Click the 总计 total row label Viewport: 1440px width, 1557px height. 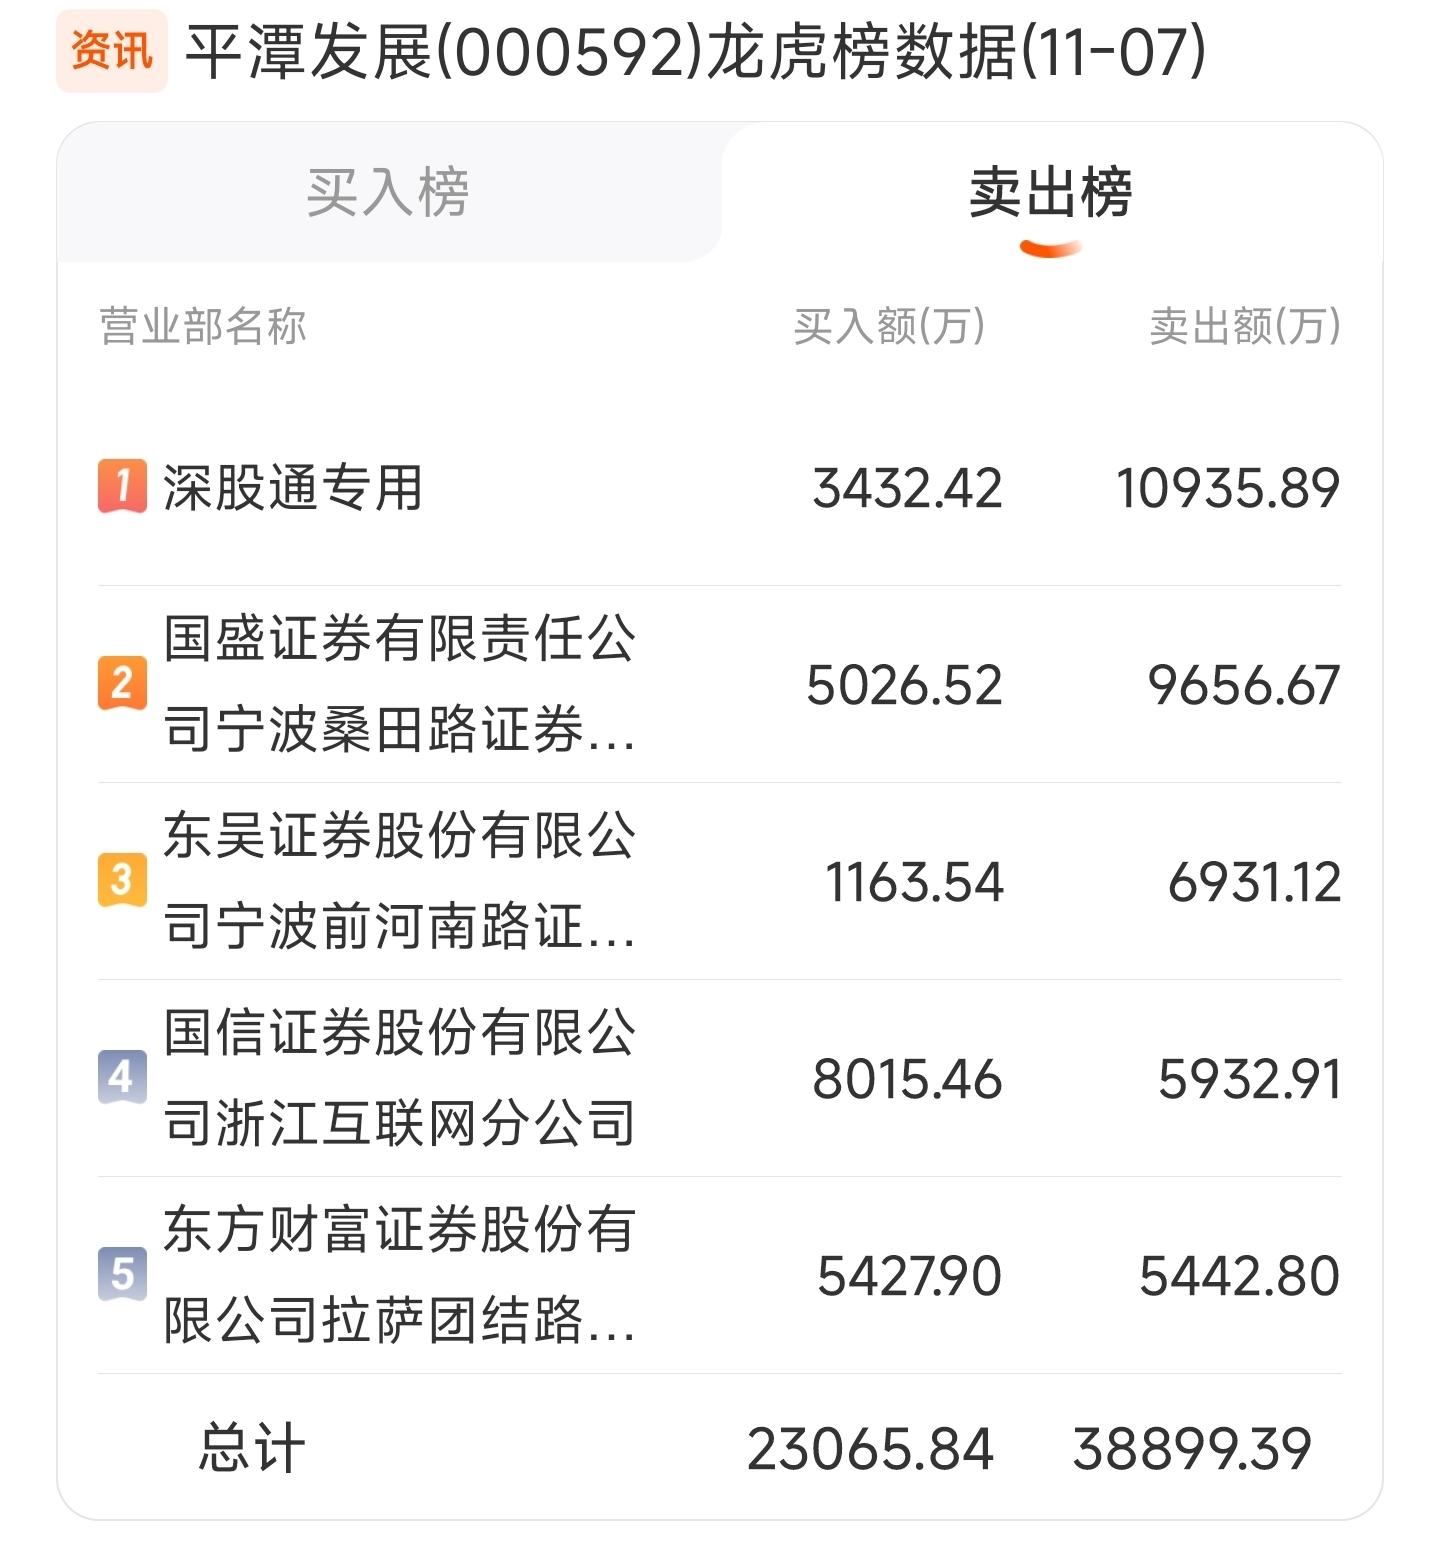click(251, 1448)
